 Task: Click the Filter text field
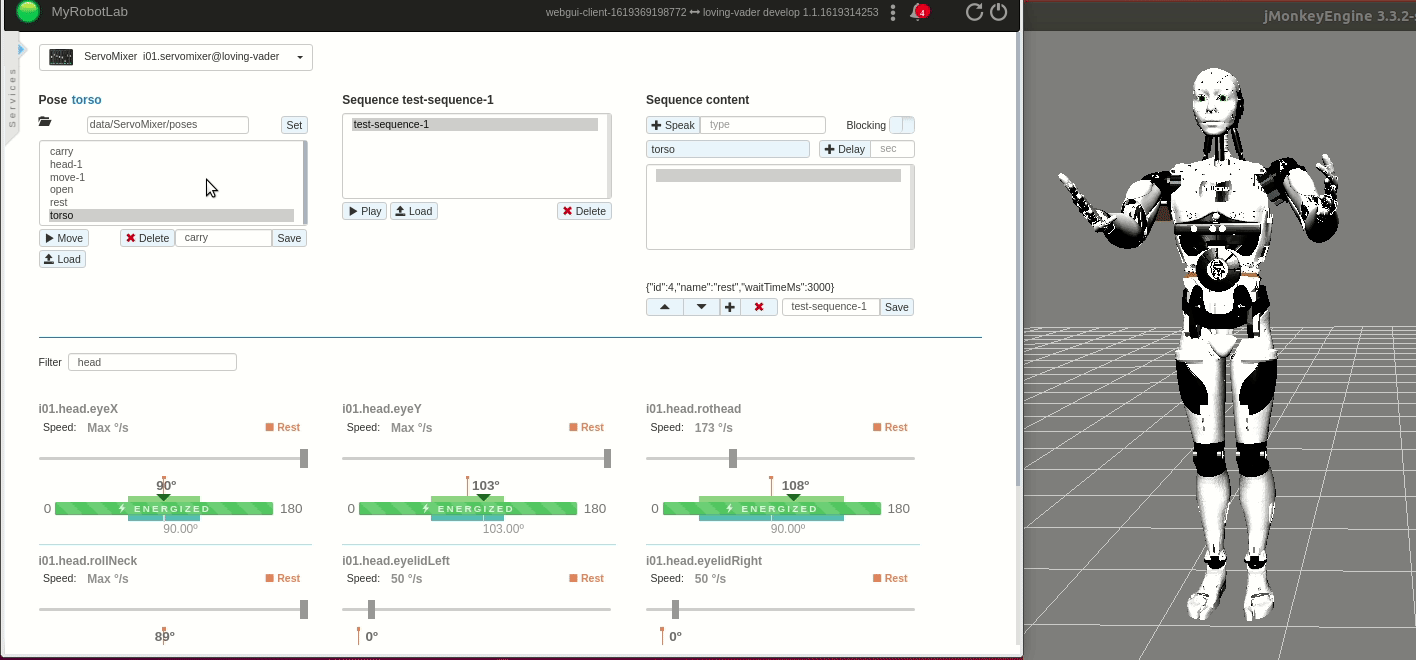point(152,362)
